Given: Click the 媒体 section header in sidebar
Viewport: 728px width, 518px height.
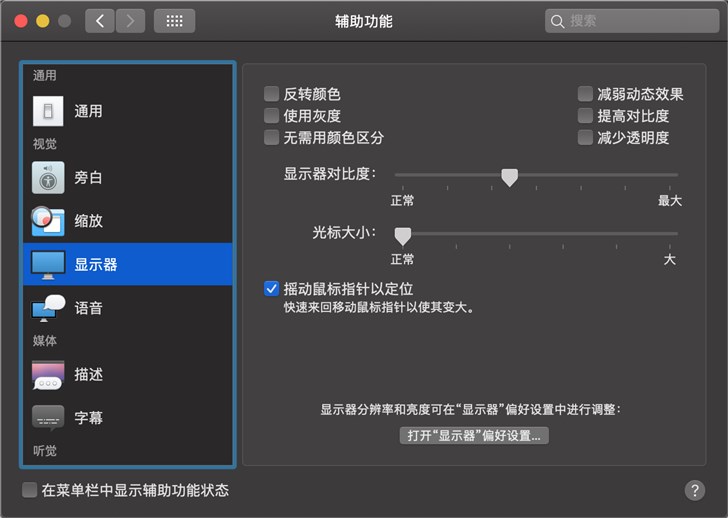Looking at the screenshot, I should tap(45, 341).
